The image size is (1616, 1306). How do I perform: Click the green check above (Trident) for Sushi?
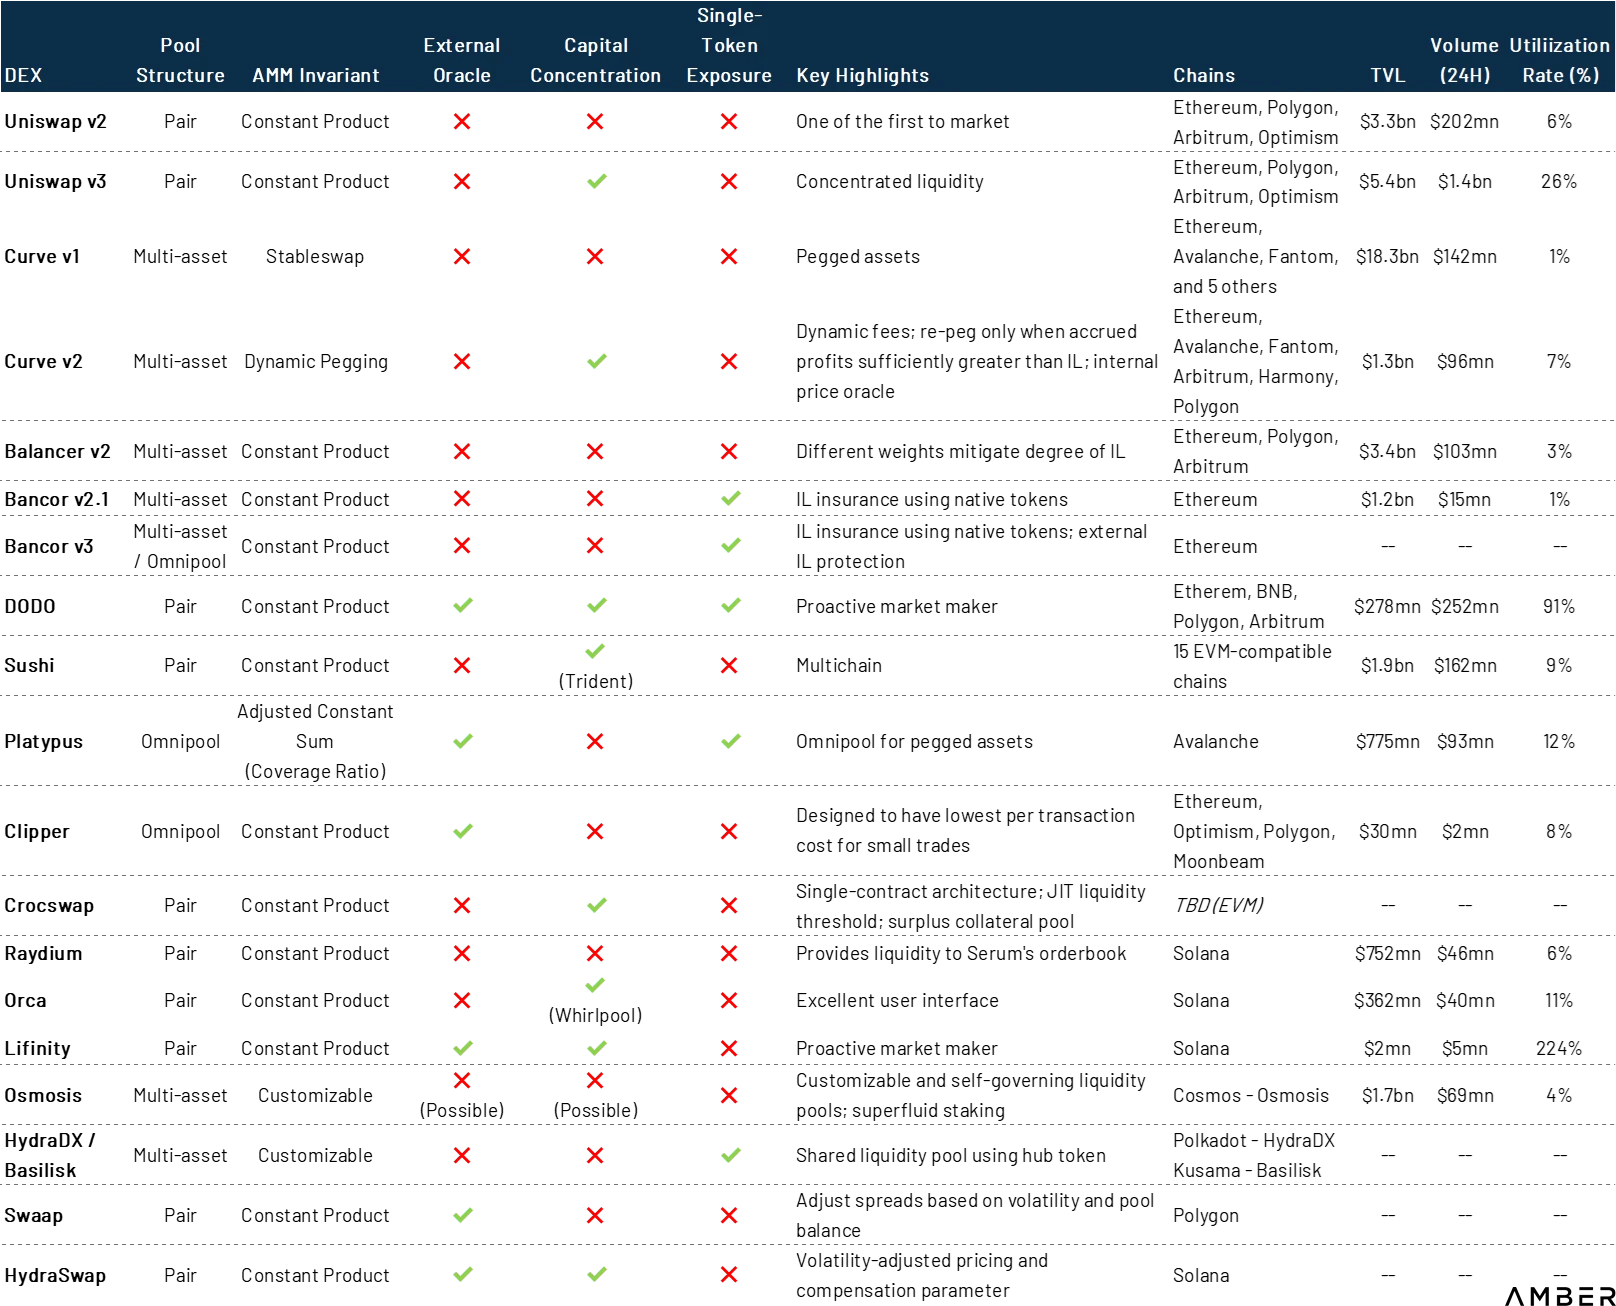pos(595,651)
